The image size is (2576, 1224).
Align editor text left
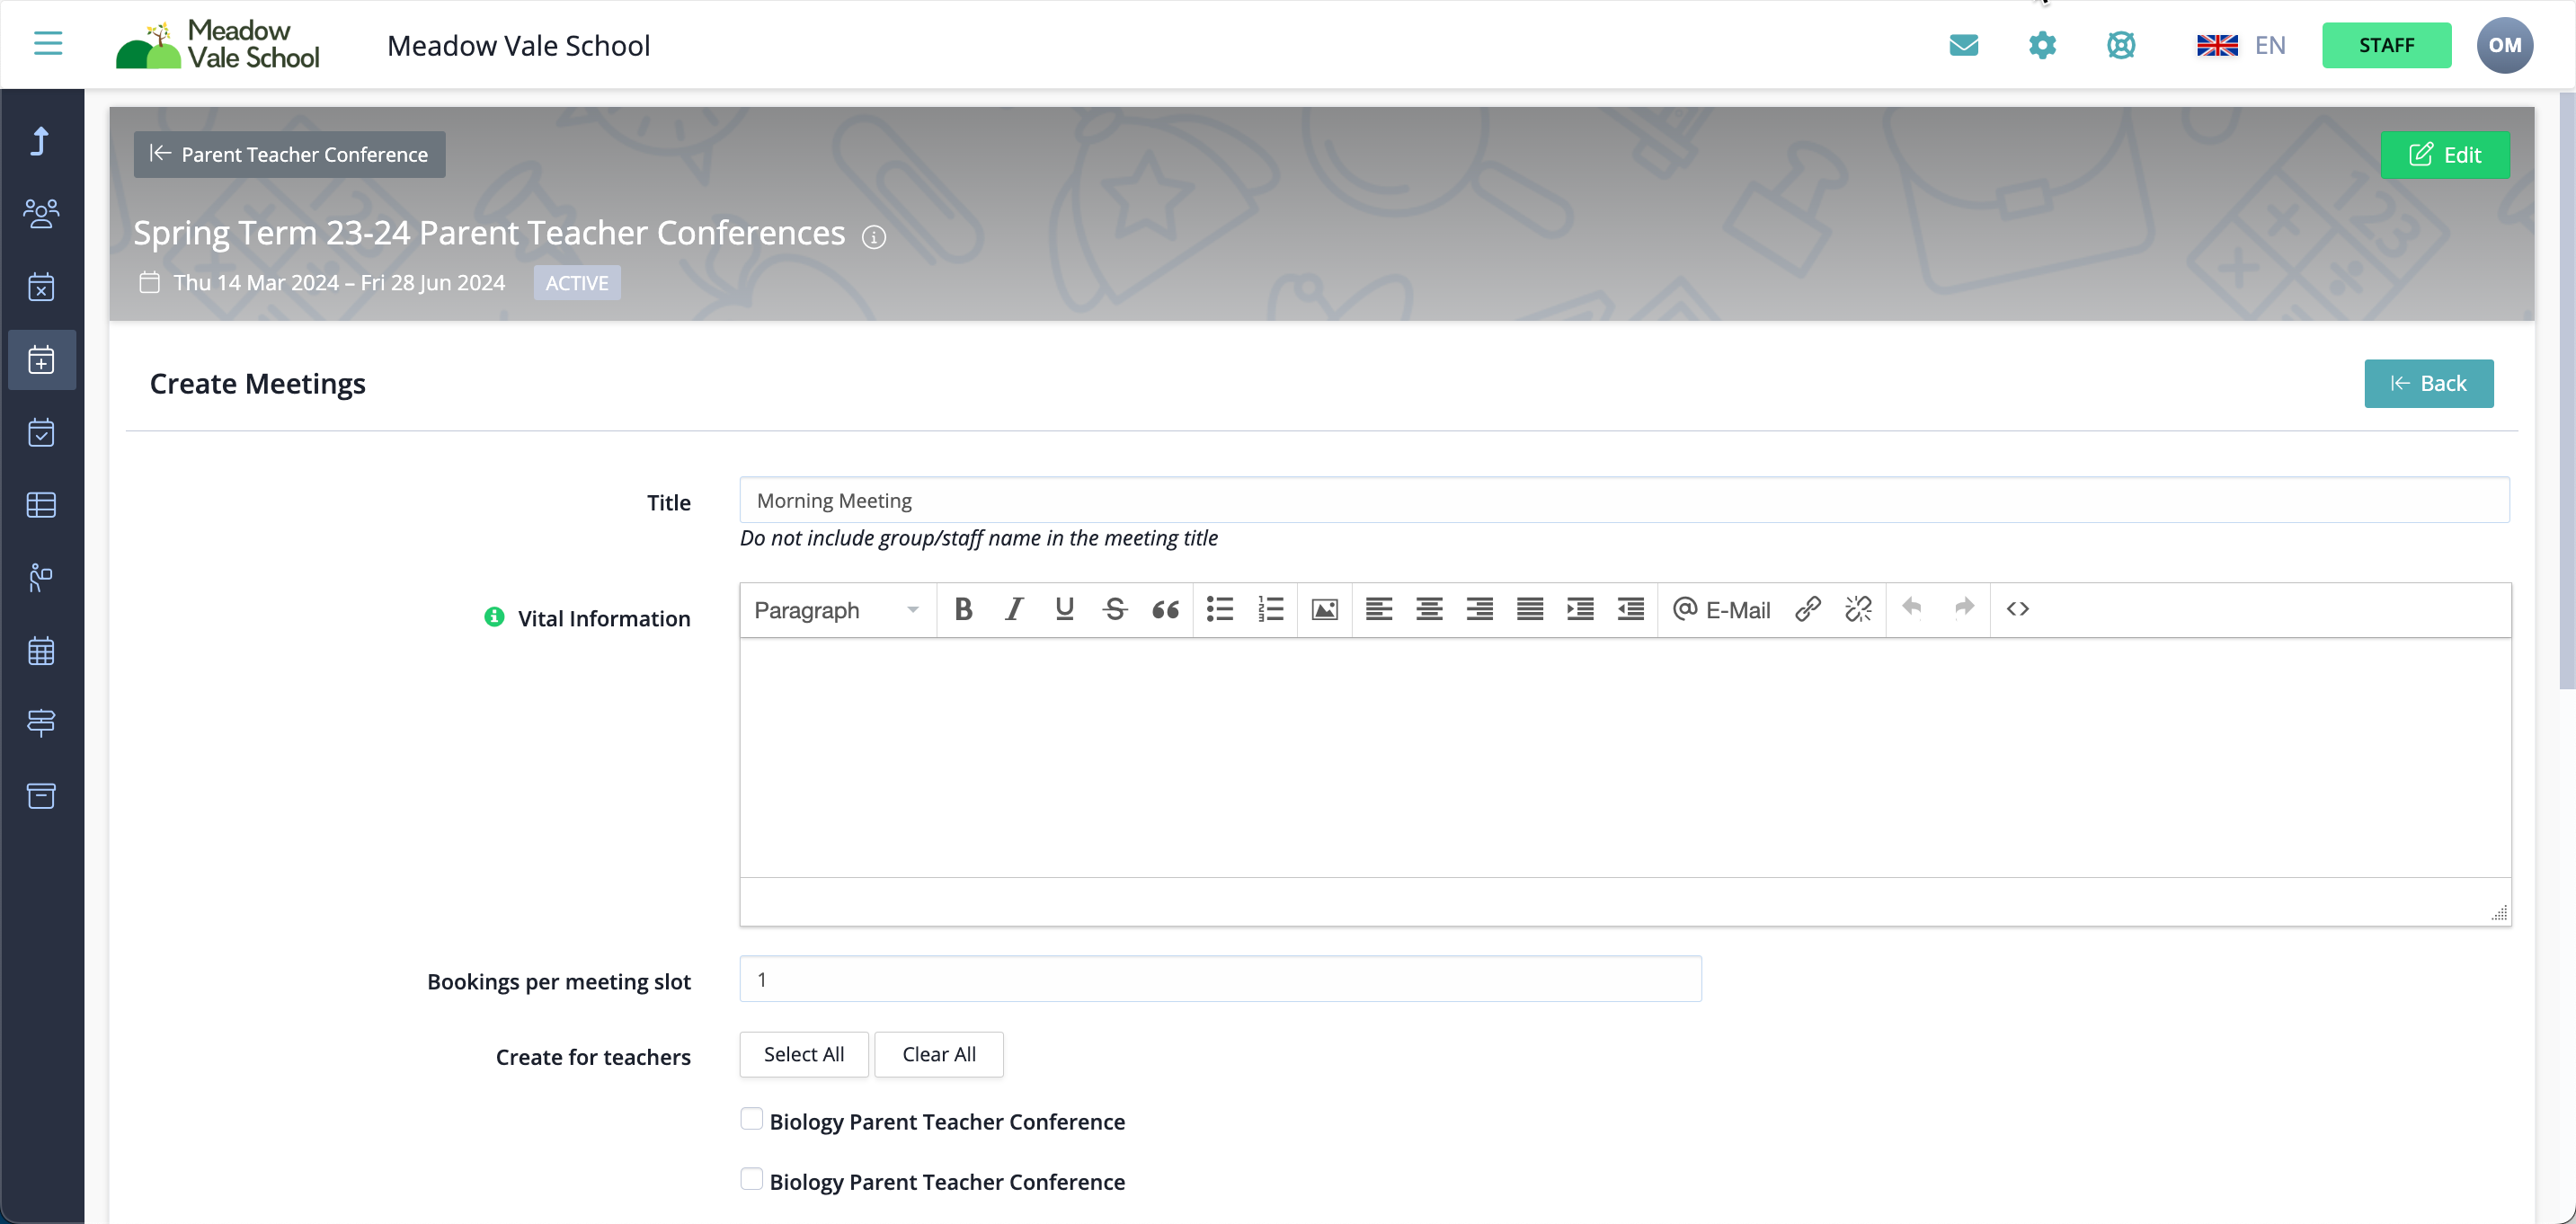(1379, 609)
